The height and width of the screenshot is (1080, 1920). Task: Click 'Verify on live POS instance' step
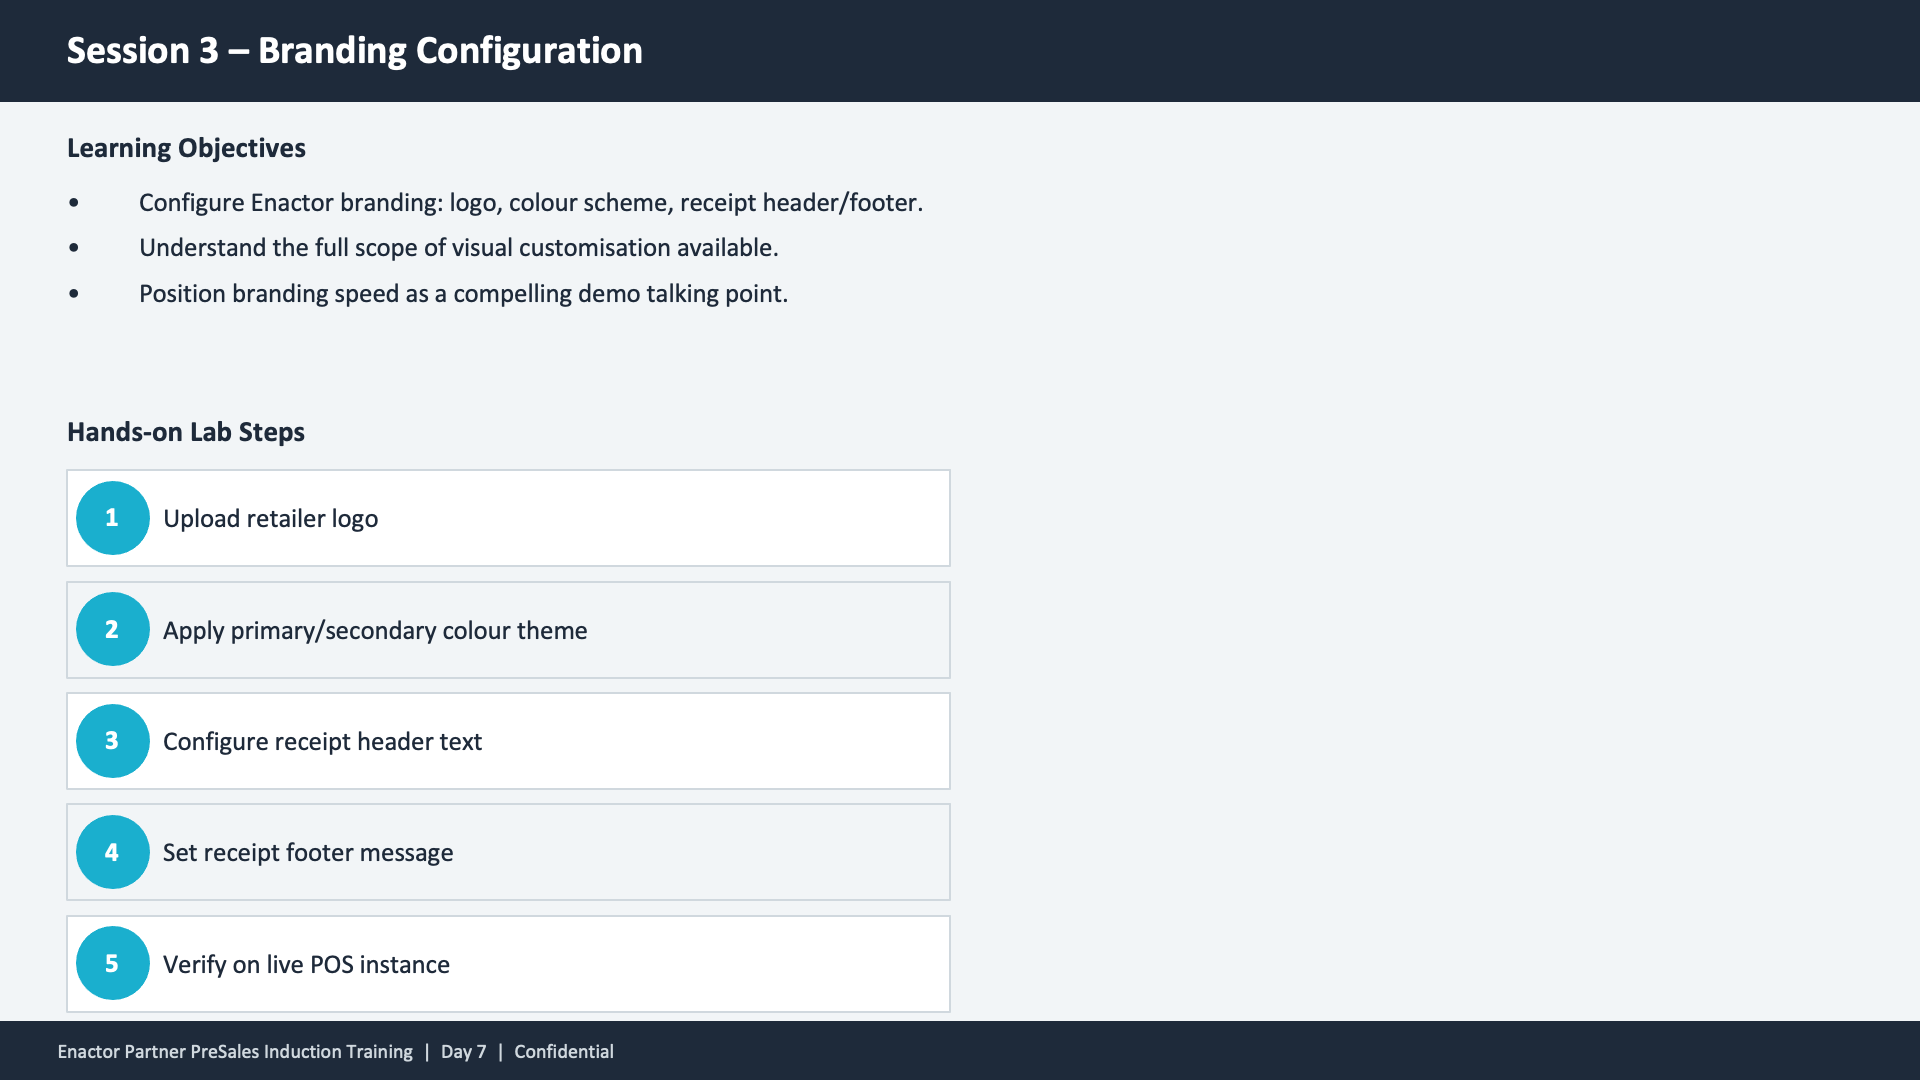(x=306, y=965)
